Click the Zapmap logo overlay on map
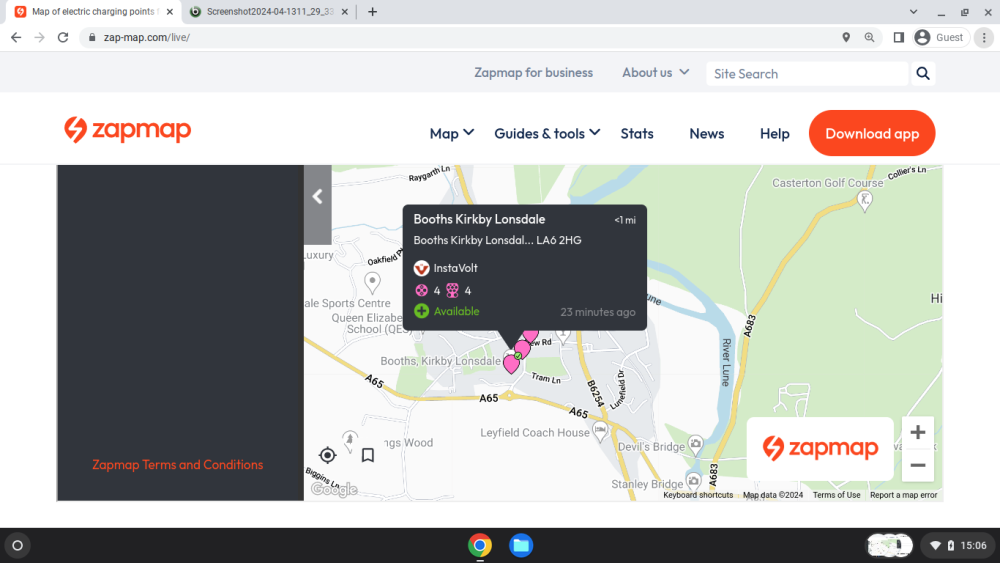This screenshot has width=1000, height=563. tap(820, 449)
